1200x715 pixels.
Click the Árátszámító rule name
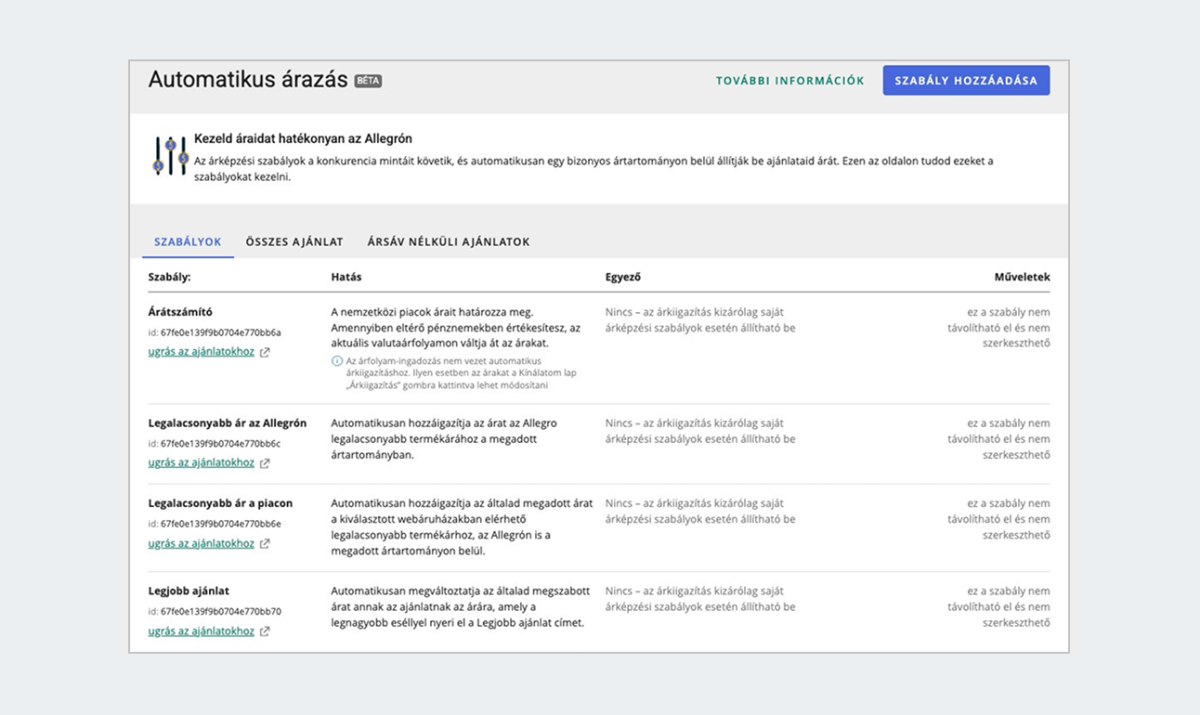(x=180, y=312)
